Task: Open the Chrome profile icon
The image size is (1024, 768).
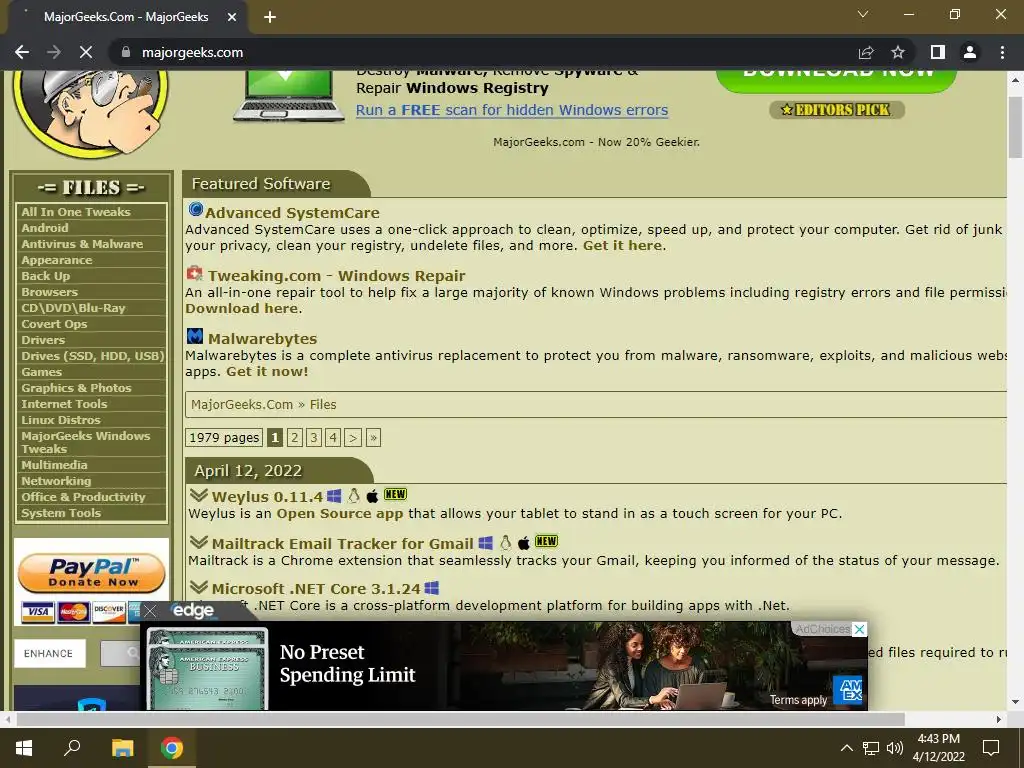Action: point(970,52)
